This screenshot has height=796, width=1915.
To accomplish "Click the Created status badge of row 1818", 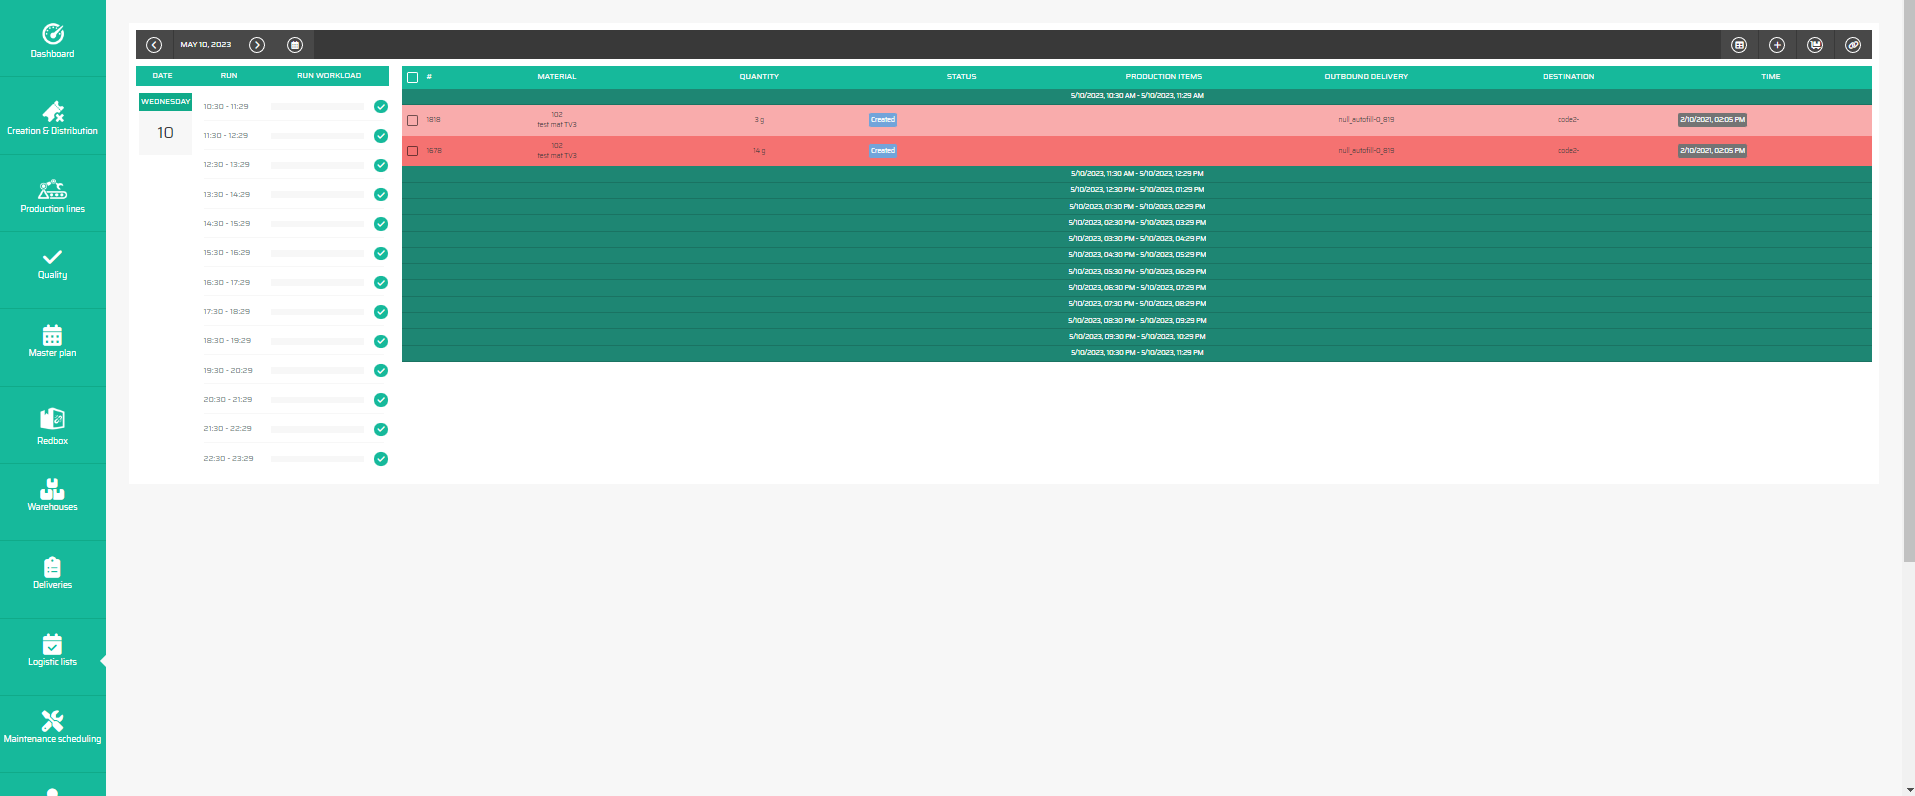I will (x=882, y=120).
